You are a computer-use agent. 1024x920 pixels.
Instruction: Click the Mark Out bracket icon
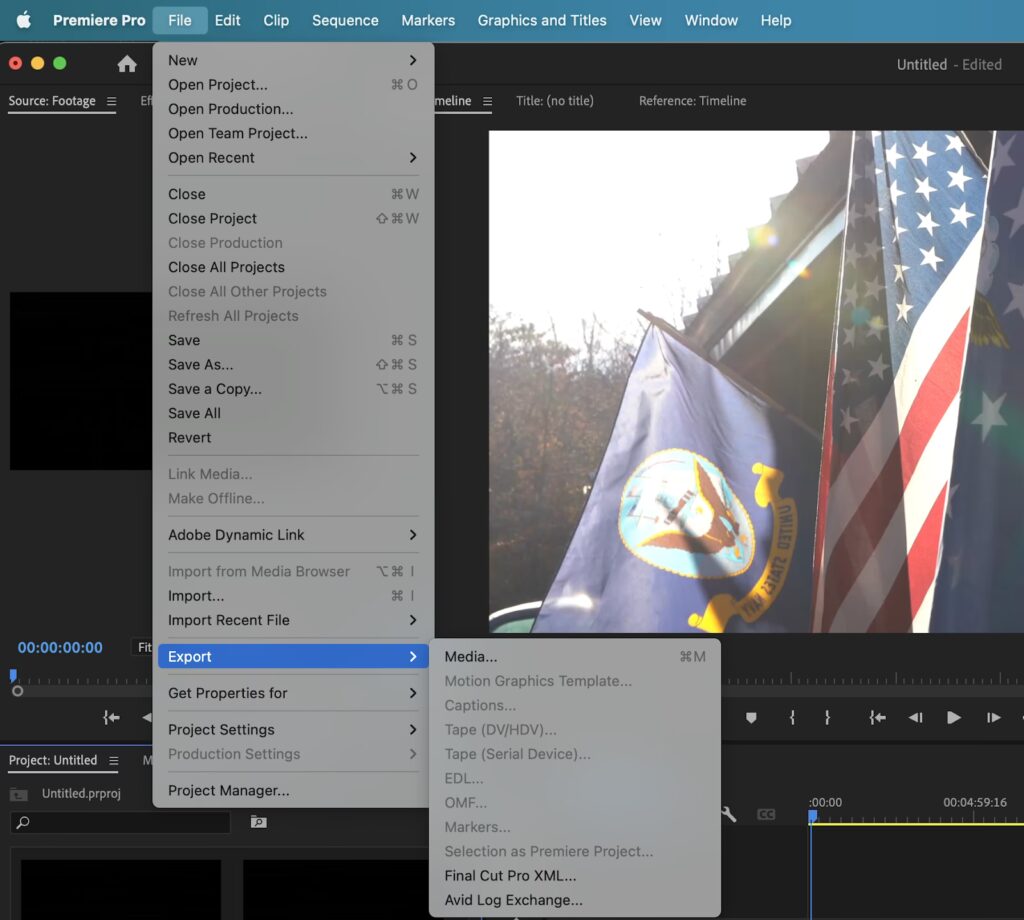827,717
